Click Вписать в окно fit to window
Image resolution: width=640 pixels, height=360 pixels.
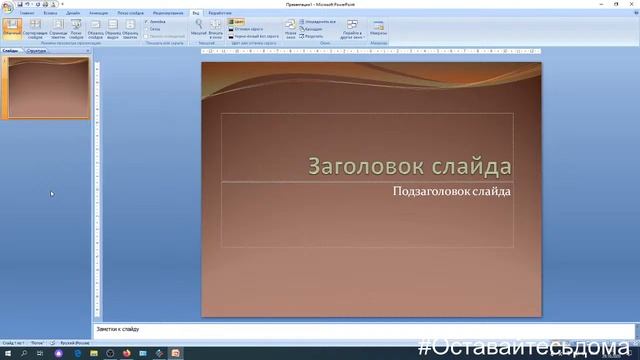point(216,29)
